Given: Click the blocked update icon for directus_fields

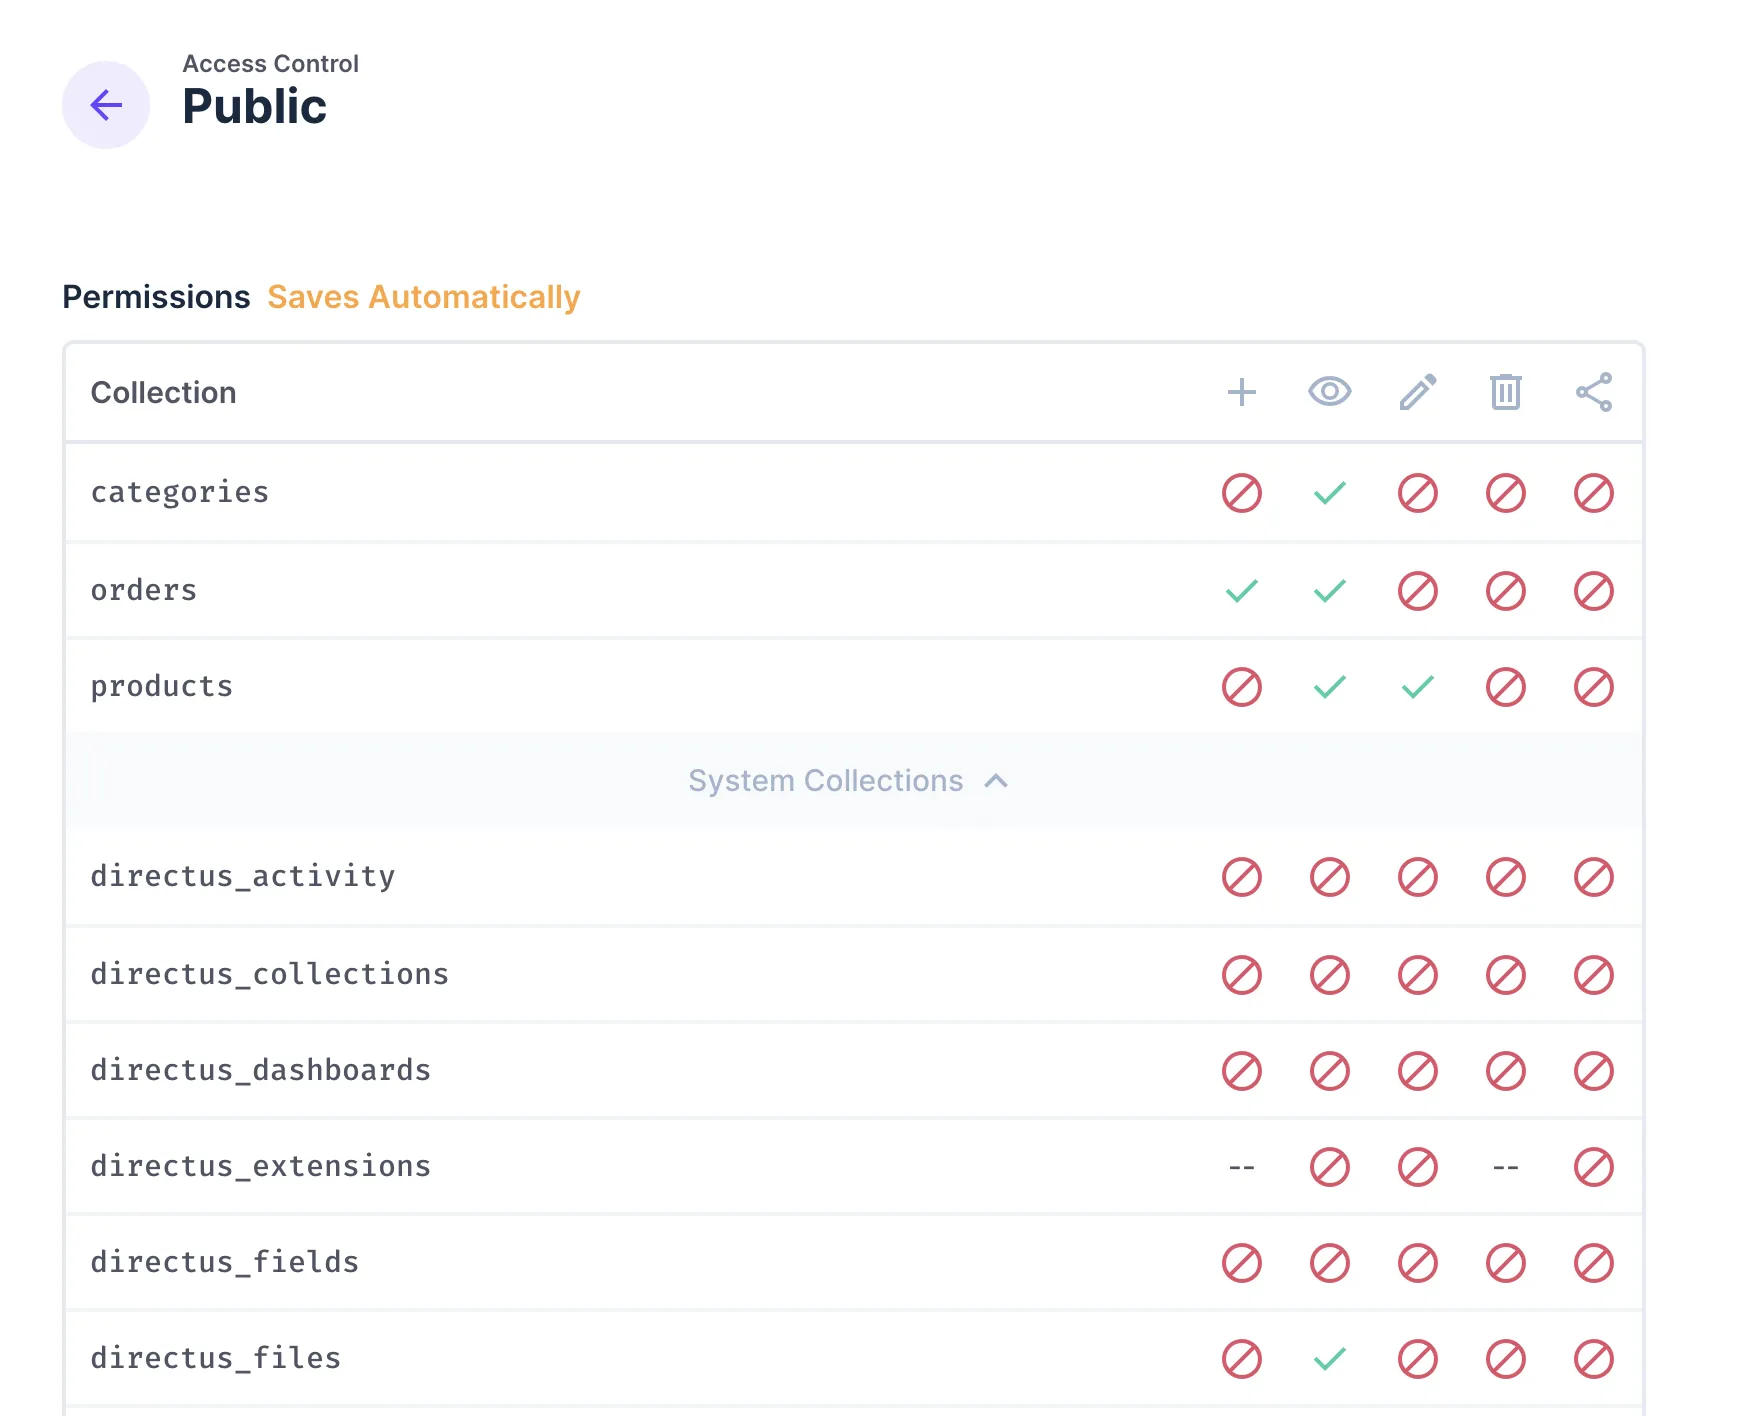Looking at the screenshot, I should [1417, 1262].
